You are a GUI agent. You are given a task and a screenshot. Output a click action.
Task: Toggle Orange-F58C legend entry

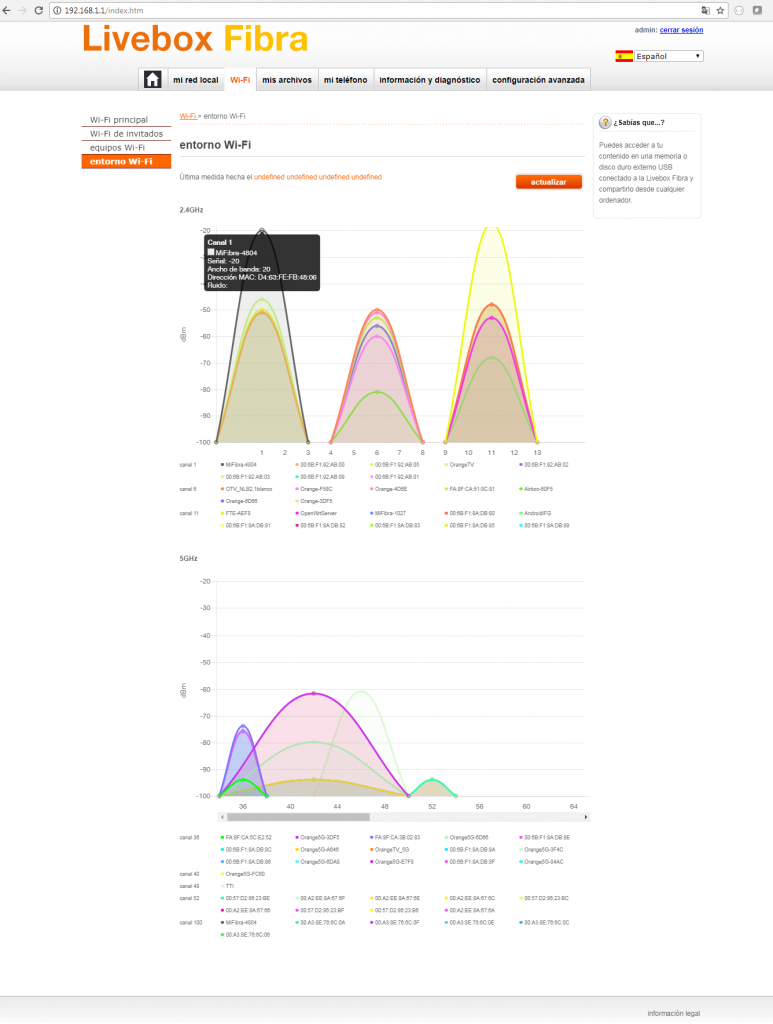point(314,489)
